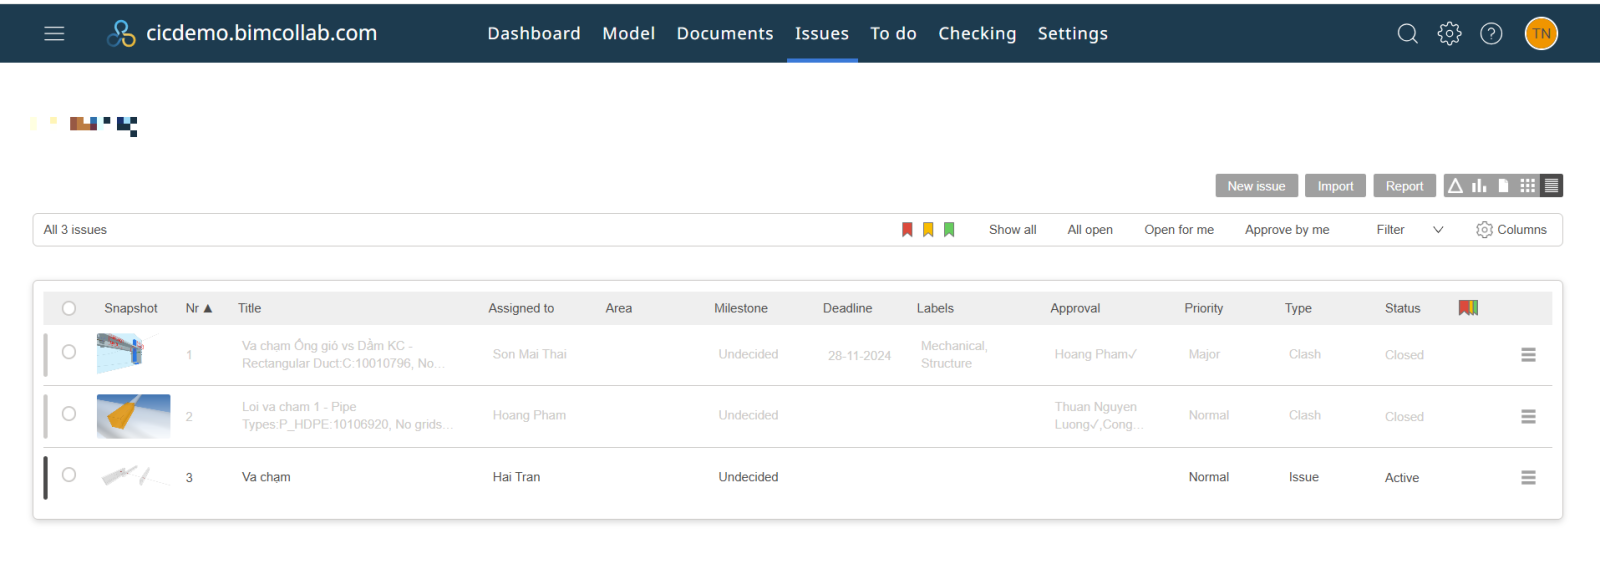Toggle the select-all circle in header
1600x574 pixels.
(69, 308)
